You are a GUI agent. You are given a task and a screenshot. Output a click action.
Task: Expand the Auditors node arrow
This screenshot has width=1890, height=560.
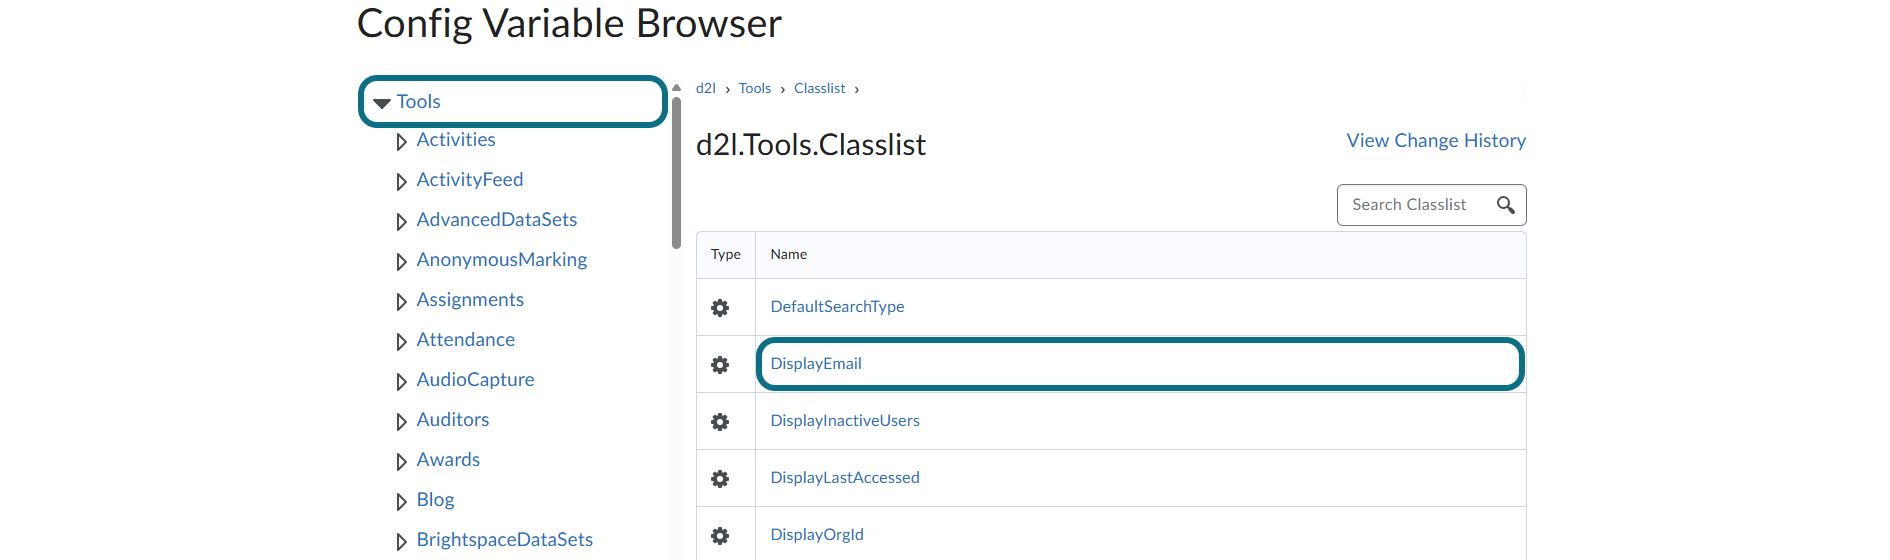click(x=401, y=422)
